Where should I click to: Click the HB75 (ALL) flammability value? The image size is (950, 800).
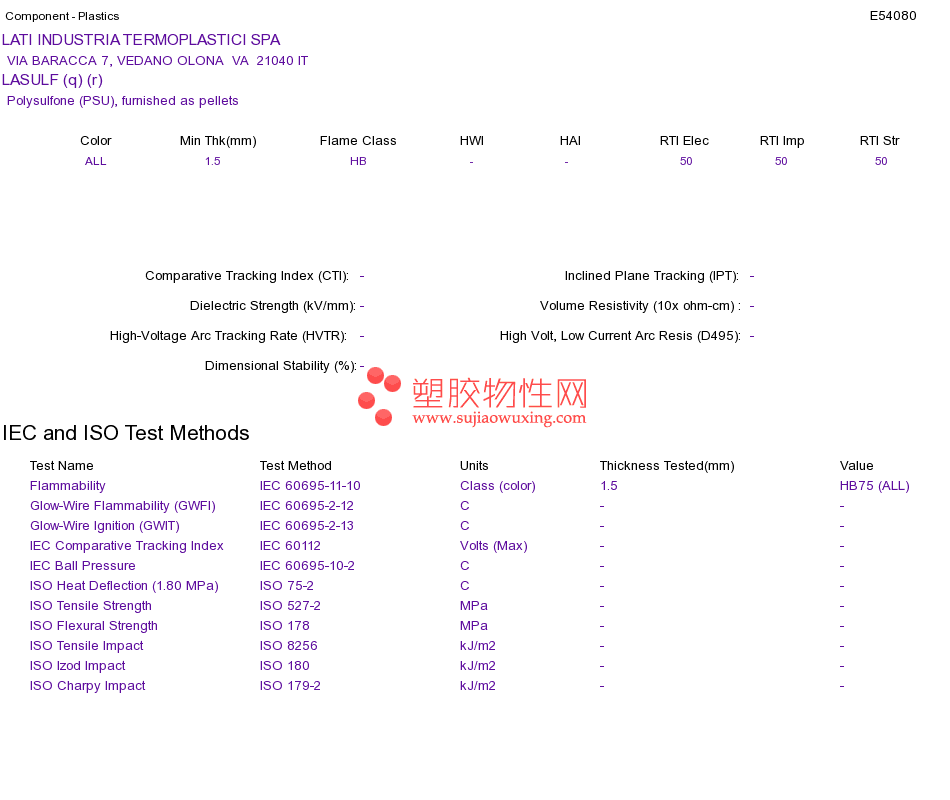874,486
